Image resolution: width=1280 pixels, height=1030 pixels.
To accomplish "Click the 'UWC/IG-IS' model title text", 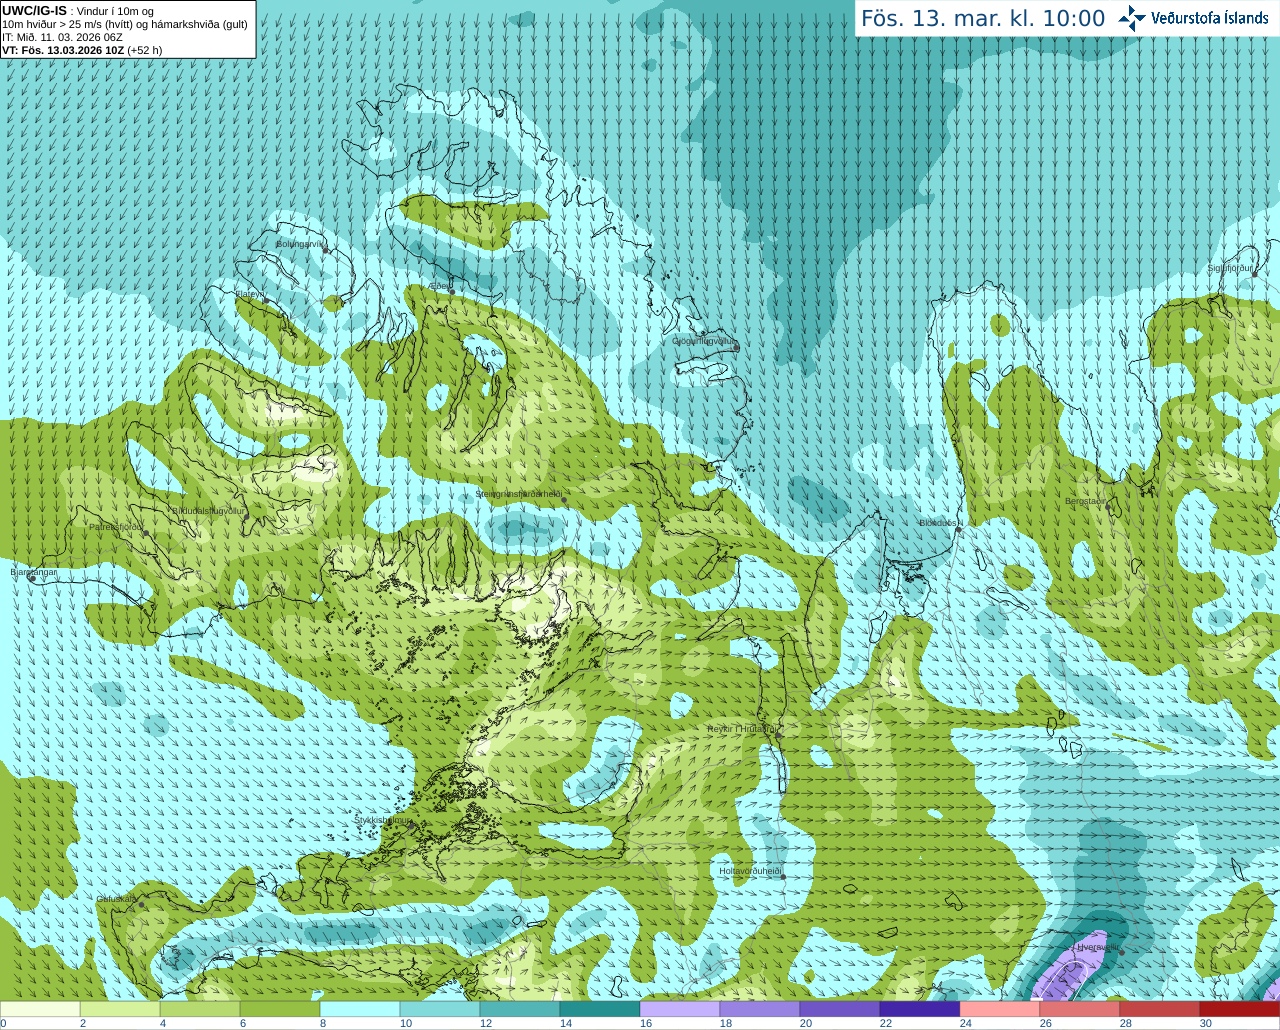I will [34, 11].
